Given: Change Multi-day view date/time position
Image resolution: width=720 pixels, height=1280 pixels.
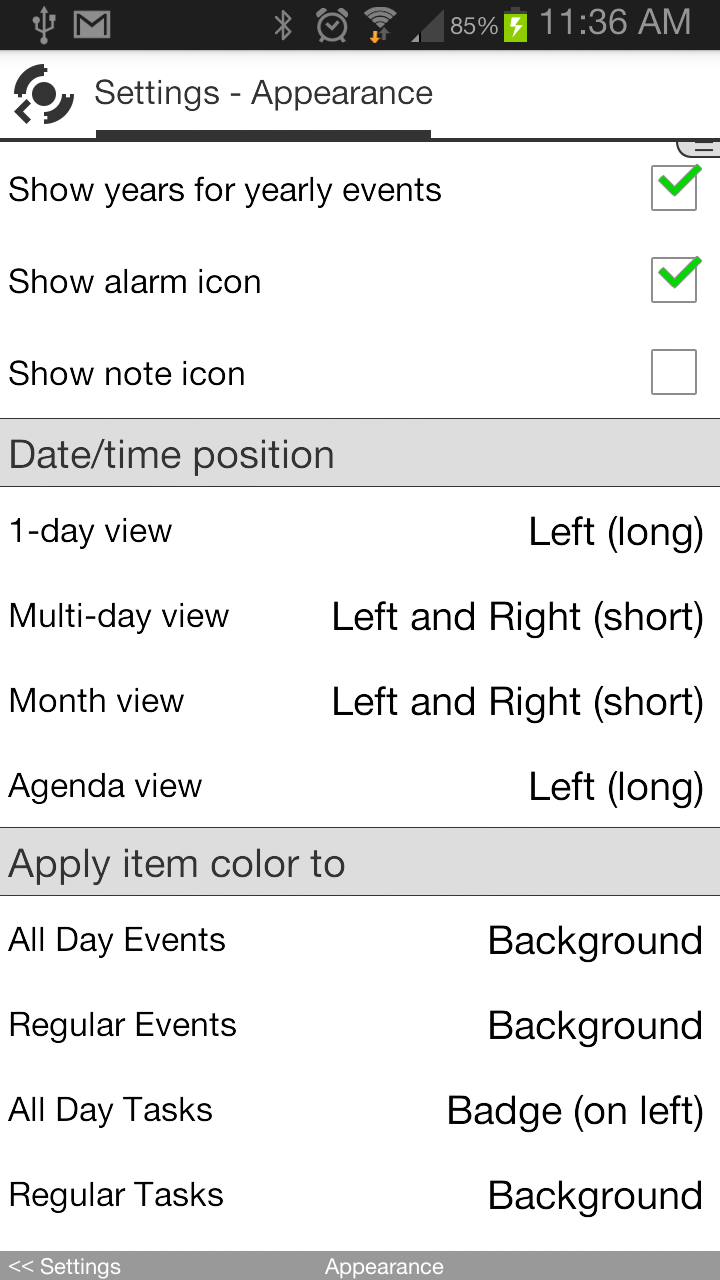Looking at the screenshot, I should coord(517,617).
